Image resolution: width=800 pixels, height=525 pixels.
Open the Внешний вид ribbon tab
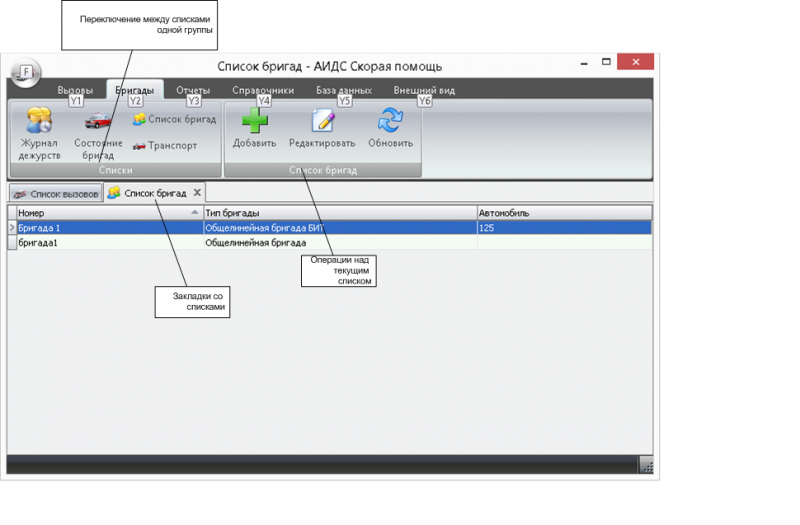click(x=424, y=90)
